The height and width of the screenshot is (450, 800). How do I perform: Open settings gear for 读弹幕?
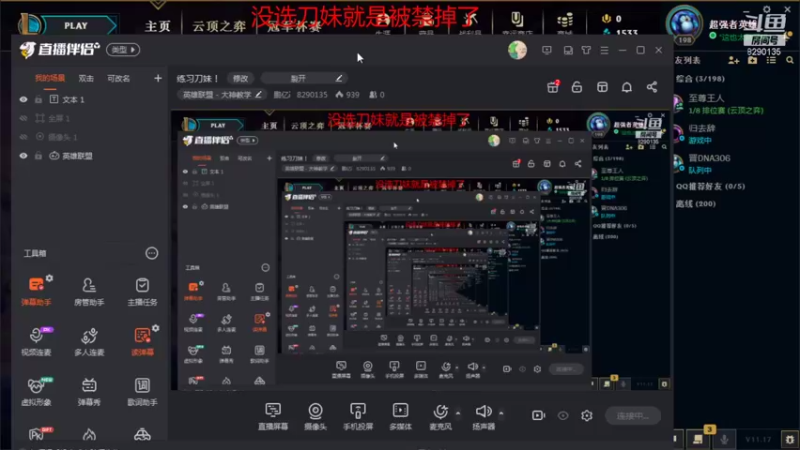(x=155, y=328)
